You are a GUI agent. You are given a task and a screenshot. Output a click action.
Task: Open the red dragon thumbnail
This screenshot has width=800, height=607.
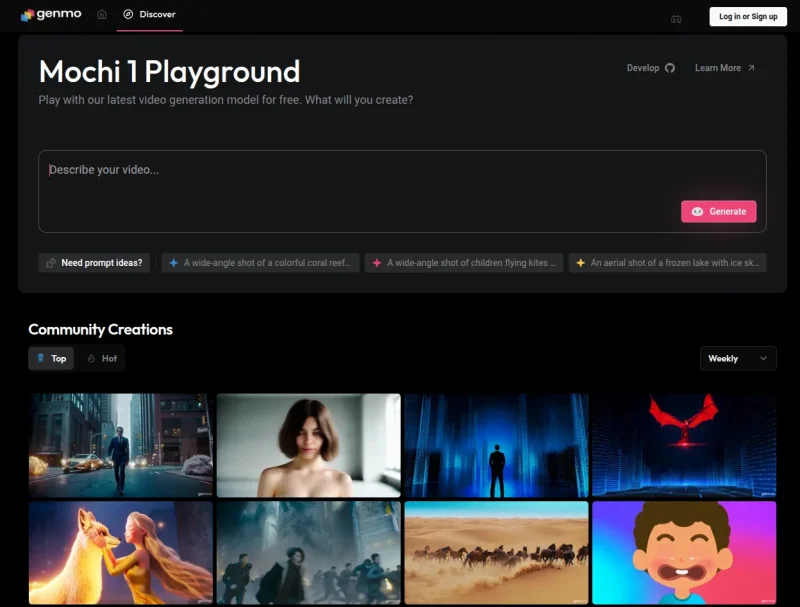684,445
